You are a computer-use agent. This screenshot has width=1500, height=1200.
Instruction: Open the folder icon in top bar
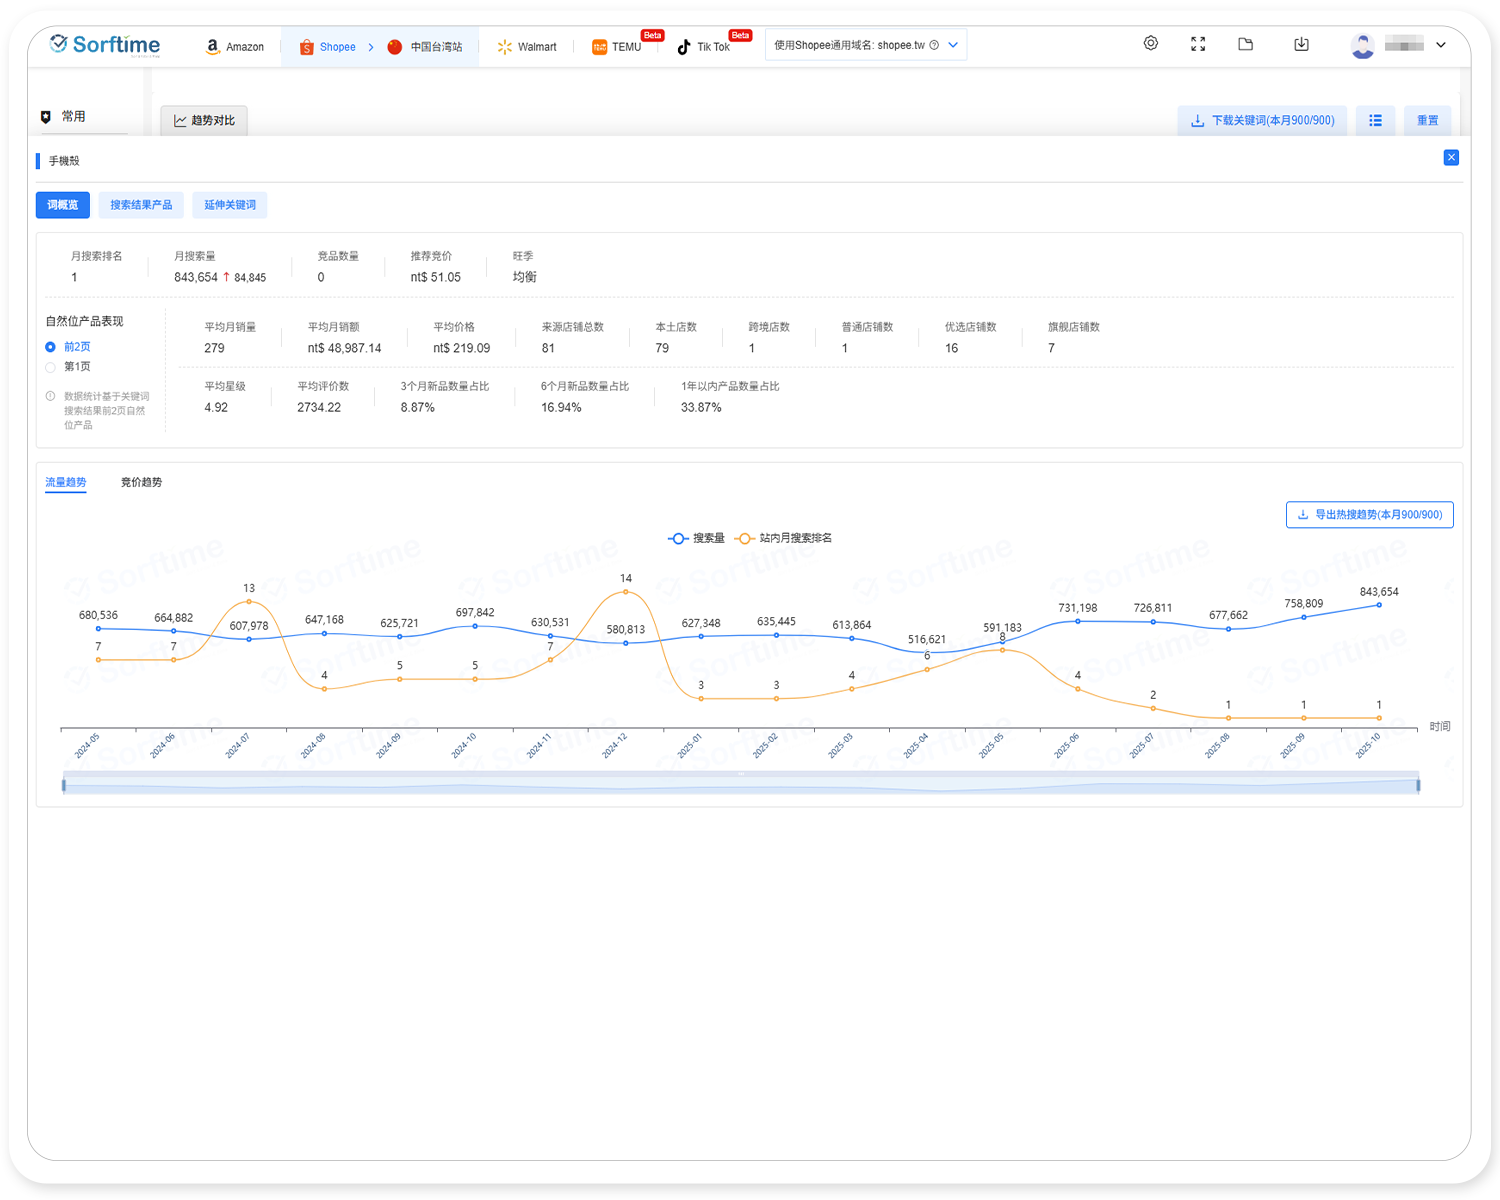1245,44
